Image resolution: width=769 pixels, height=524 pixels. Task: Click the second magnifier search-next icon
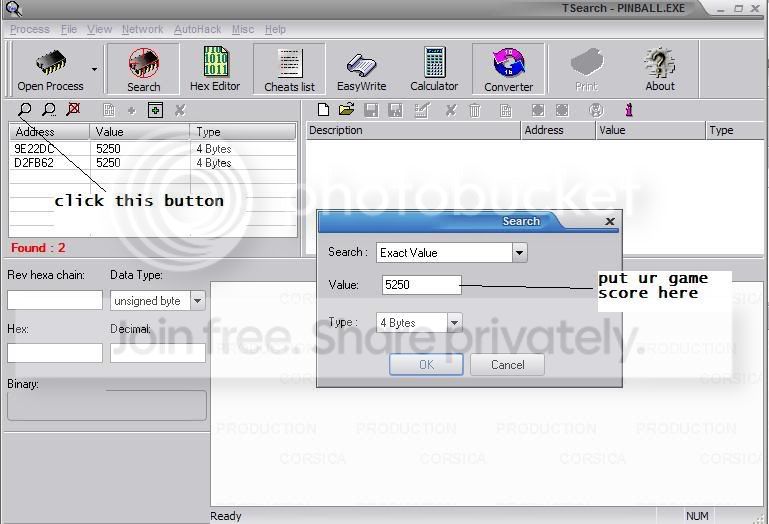pos(49,109)
